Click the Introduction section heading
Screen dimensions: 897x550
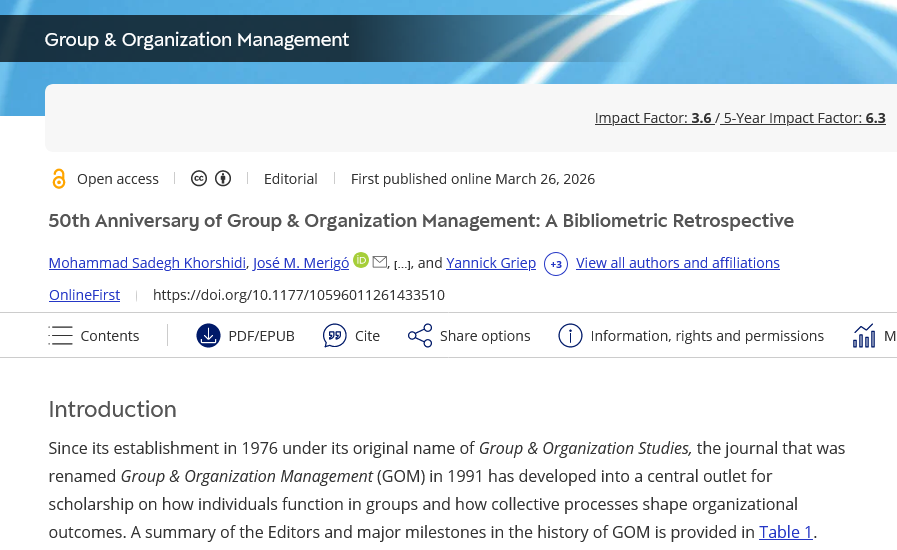[x=113, y=409]
